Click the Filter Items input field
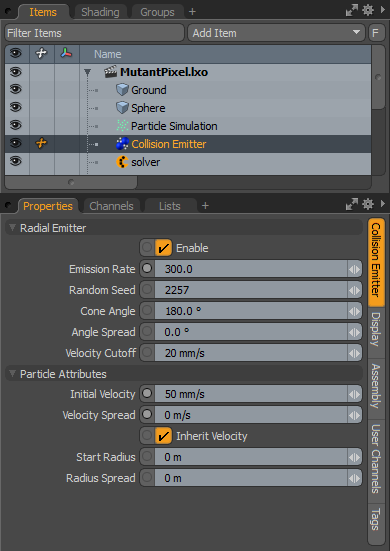 pyautogui.click(x=95, y=33)
